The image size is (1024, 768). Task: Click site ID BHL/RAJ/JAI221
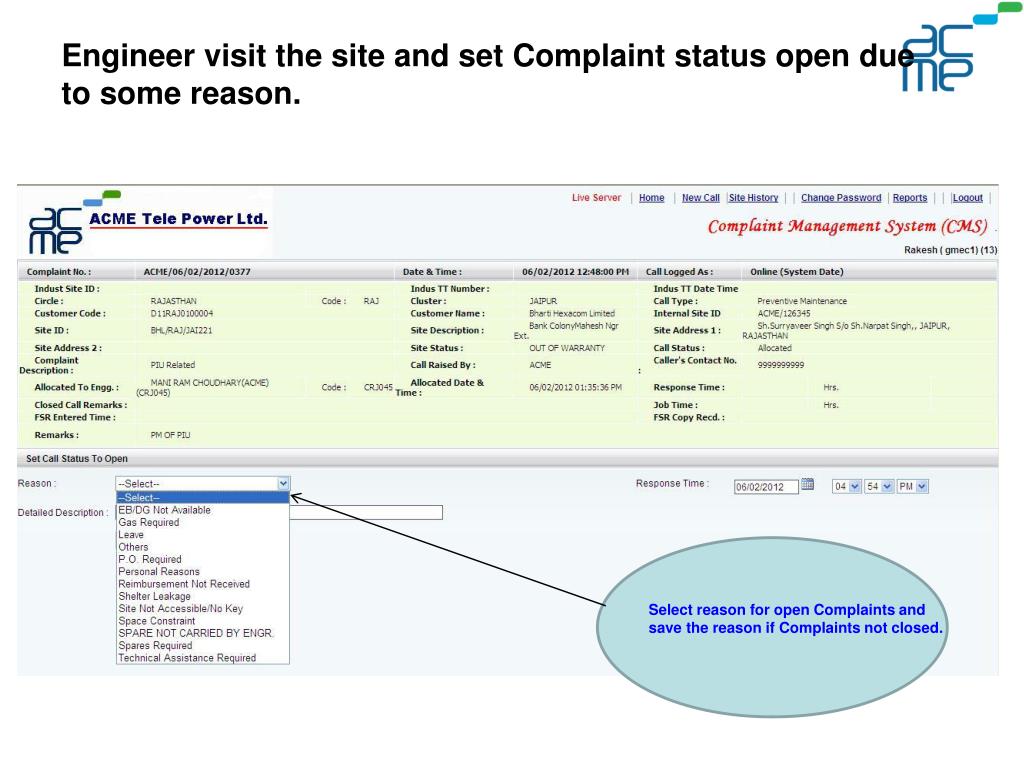click(x=181, y=330)
